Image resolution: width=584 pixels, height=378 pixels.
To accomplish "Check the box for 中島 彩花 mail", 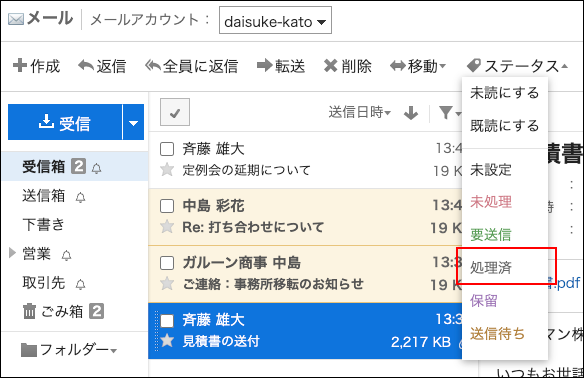I will (x=167, y=206).
